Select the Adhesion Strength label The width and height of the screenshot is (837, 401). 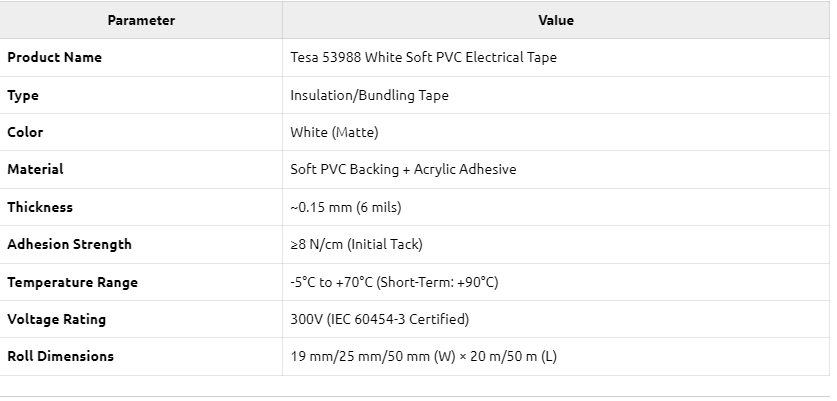pyautogui.click(x=69, y=244)
